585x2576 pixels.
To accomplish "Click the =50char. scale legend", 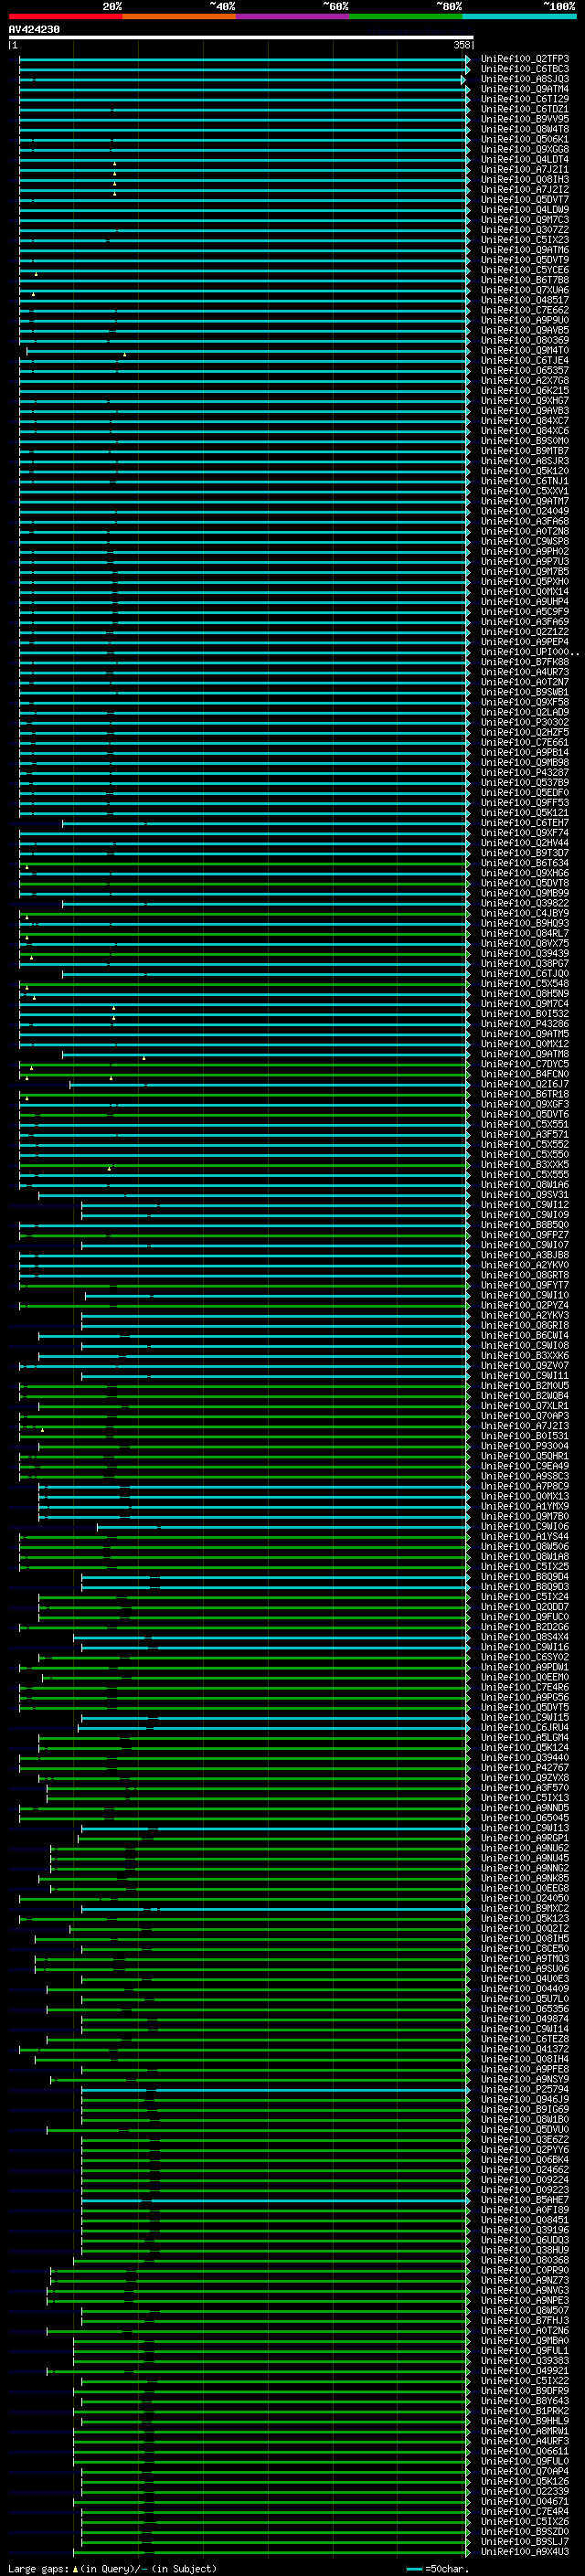I will pos(439,2569).
